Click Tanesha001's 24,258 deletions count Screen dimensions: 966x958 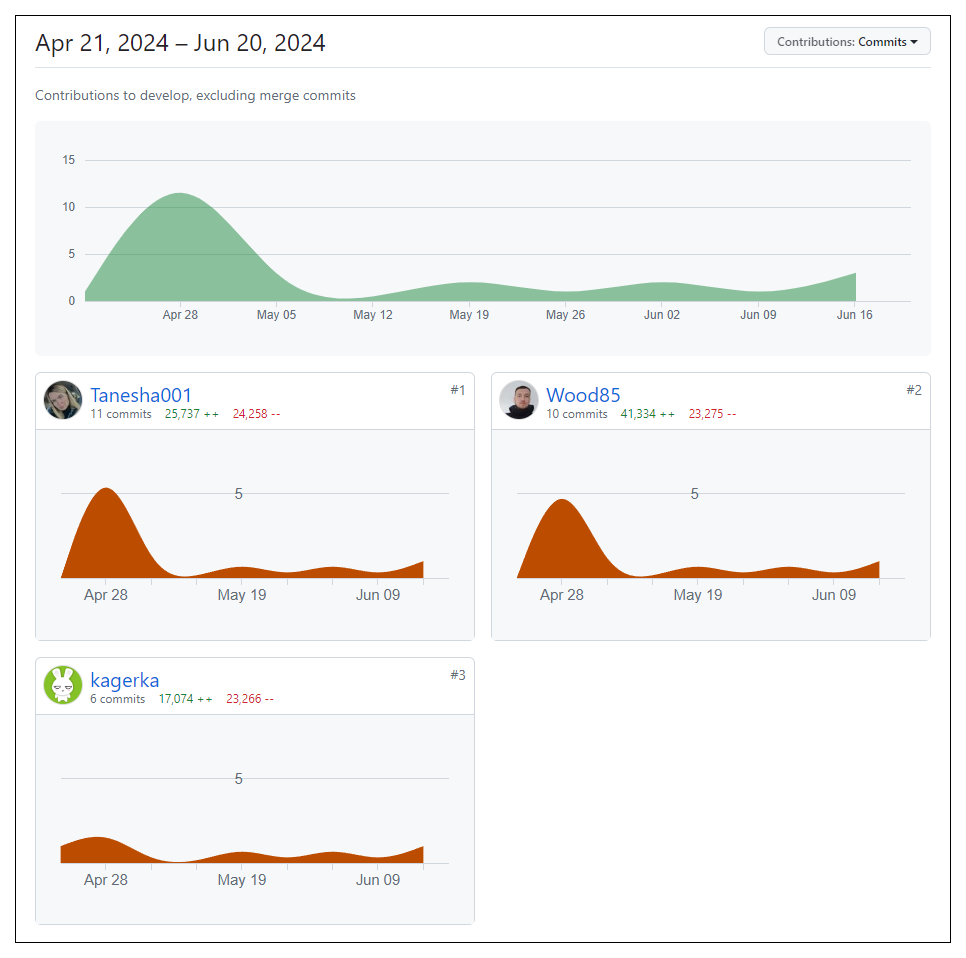[x=256, y=414]
